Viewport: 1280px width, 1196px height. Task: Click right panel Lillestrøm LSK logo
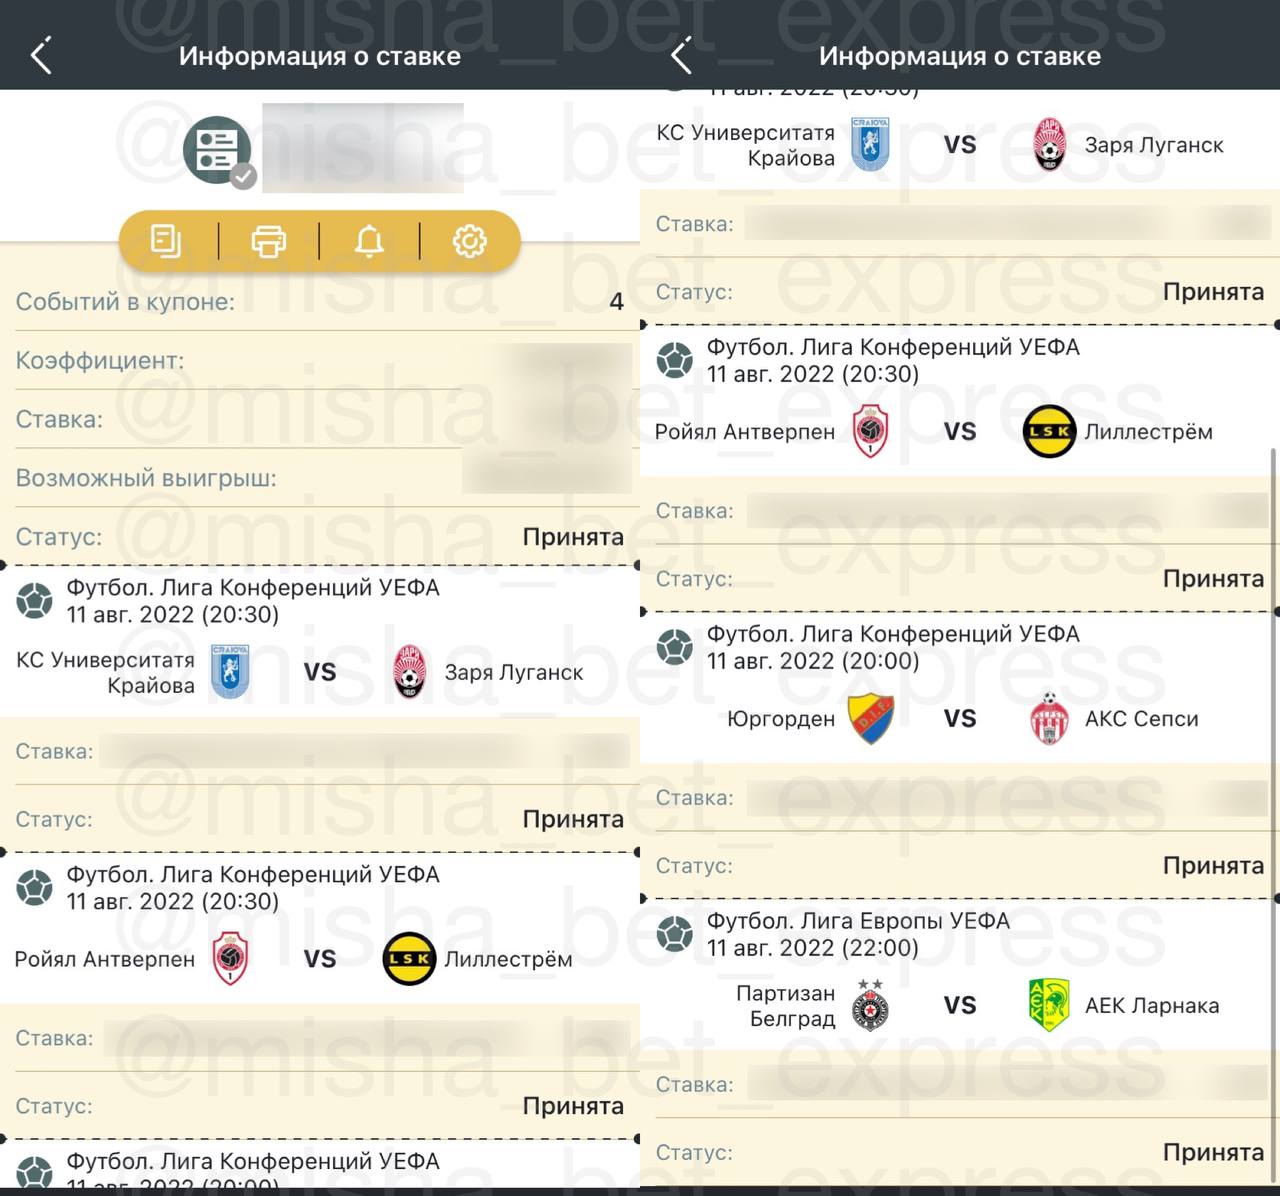[1049, 432]
